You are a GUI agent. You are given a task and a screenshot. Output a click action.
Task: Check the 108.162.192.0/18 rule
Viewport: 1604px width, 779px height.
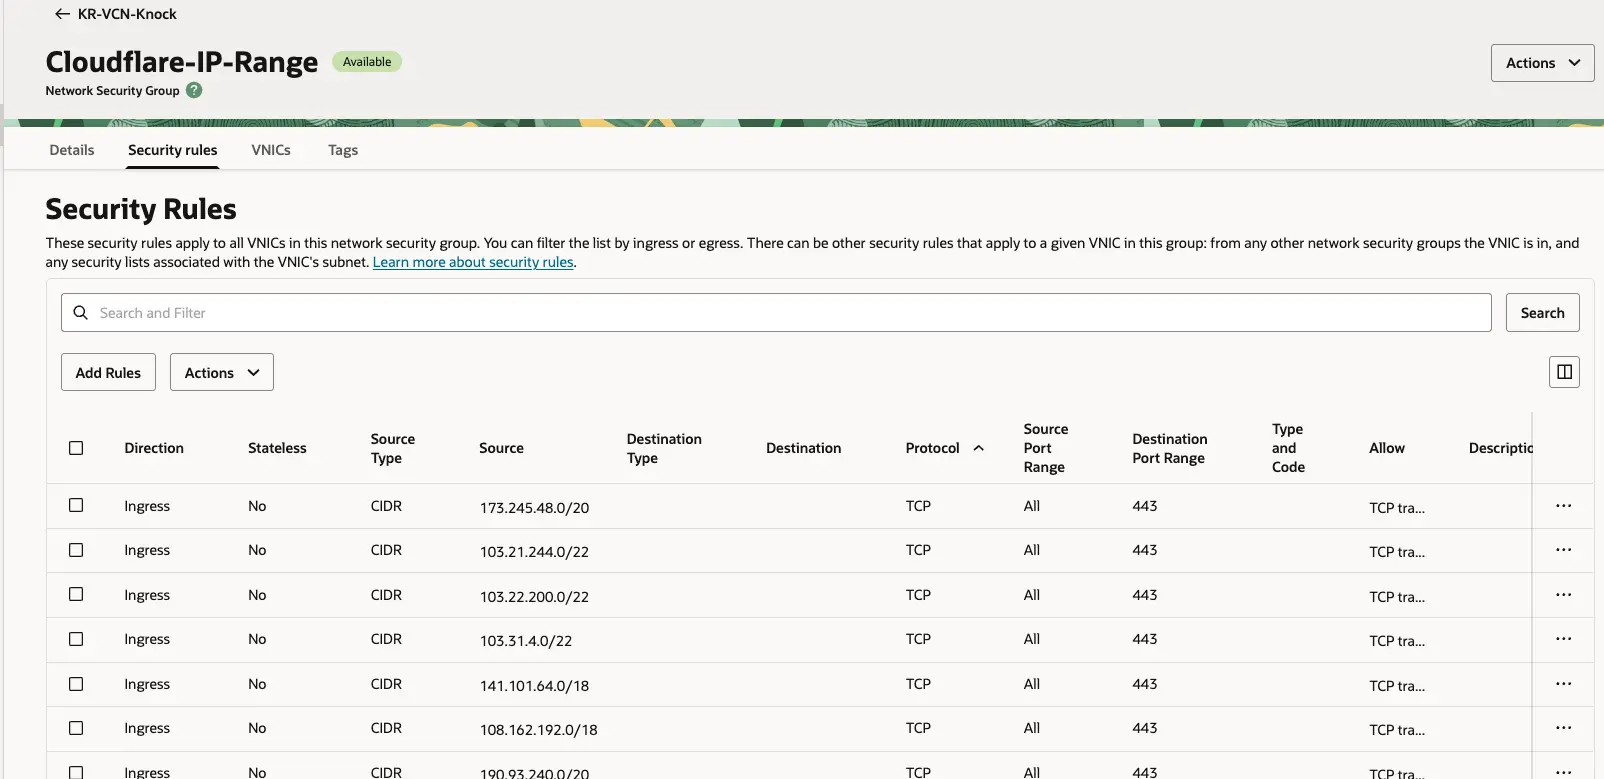pyautogui.click(x=76, y=728)
